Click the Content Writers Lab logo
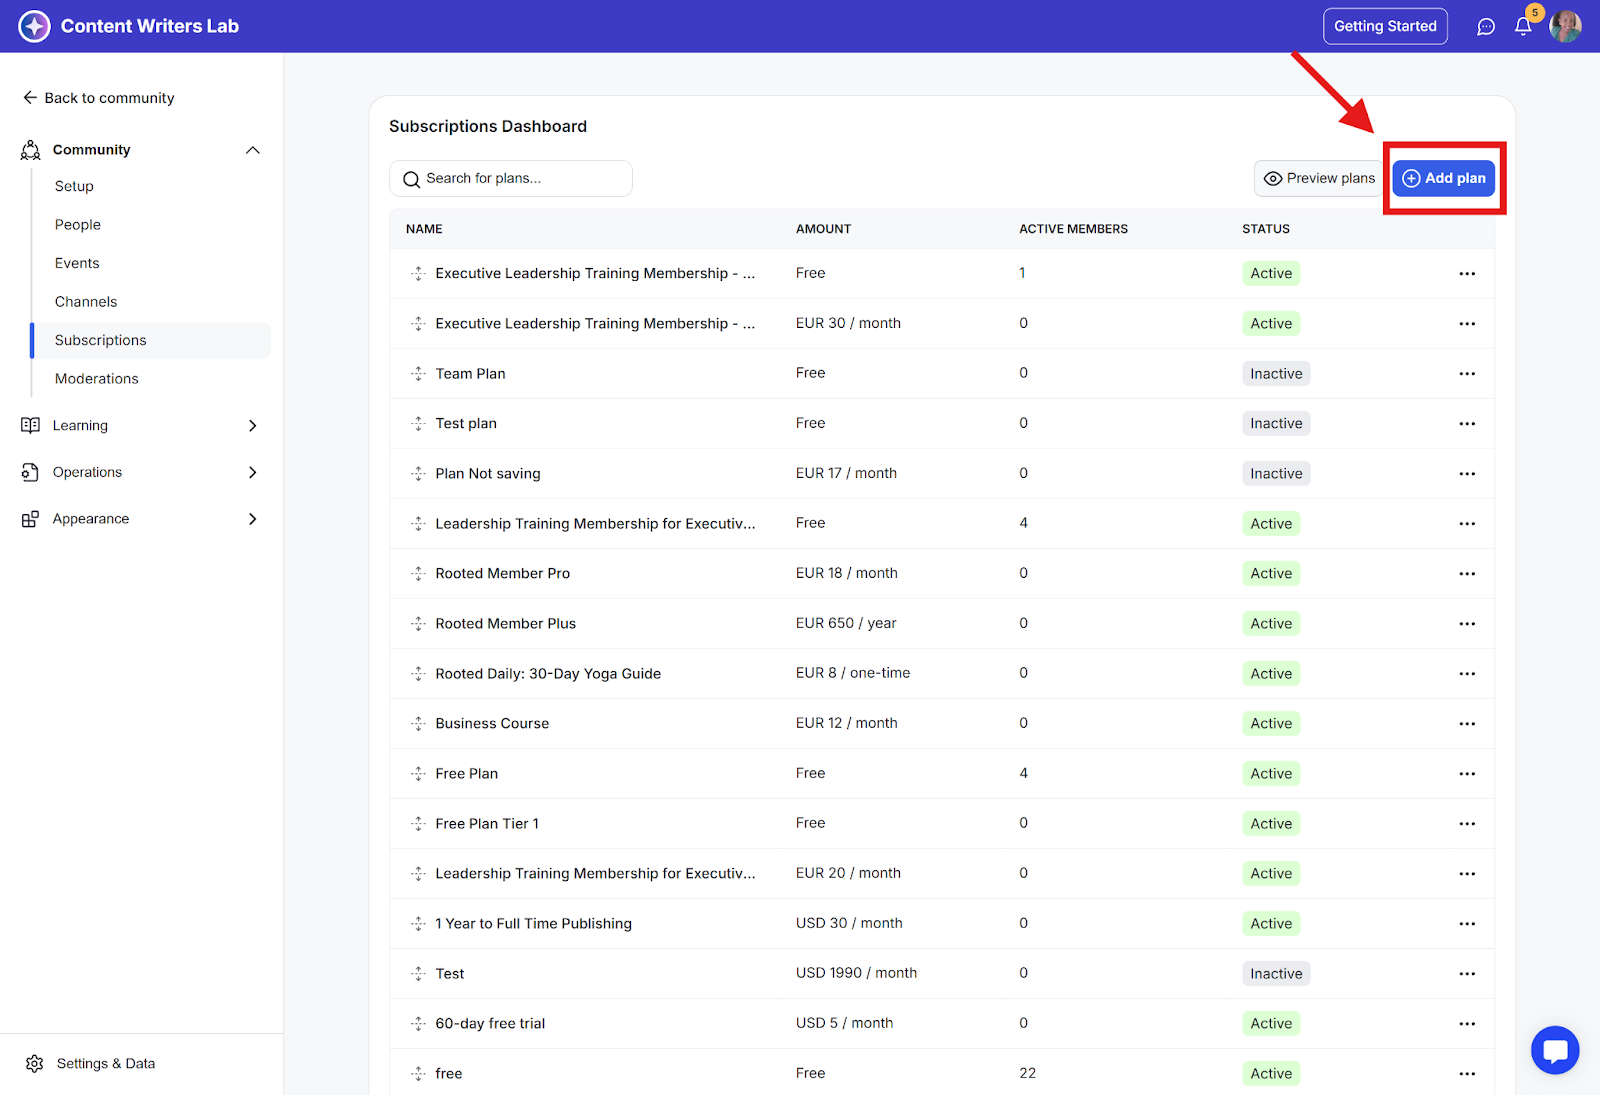The height and width of the screenshot is (1095, 1600). tap(35, 26)
